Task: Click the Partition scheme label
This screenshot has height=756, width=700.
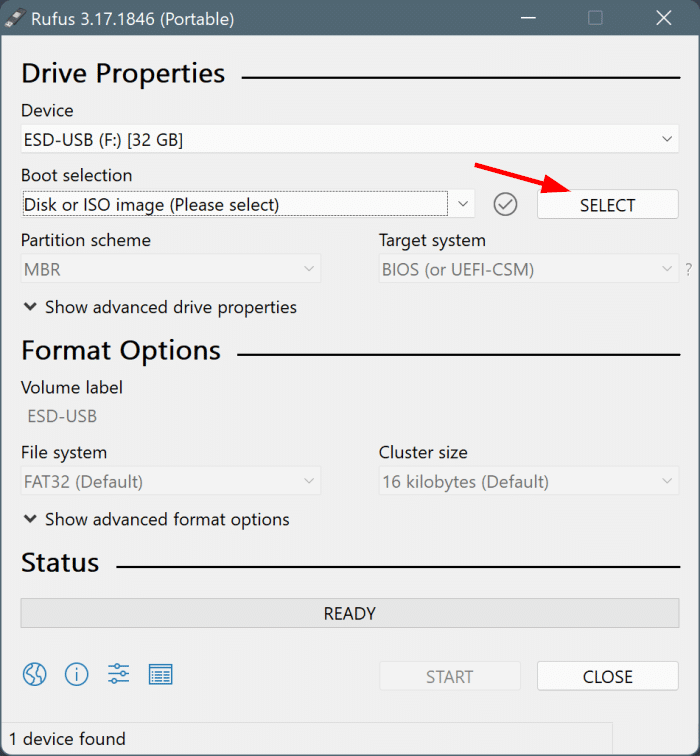Action: (86, 240)
